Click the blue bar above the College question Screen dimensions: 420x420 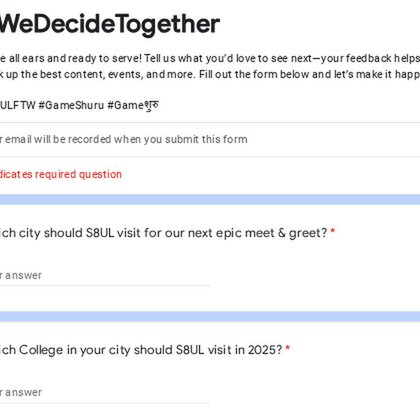coord(210,317)
